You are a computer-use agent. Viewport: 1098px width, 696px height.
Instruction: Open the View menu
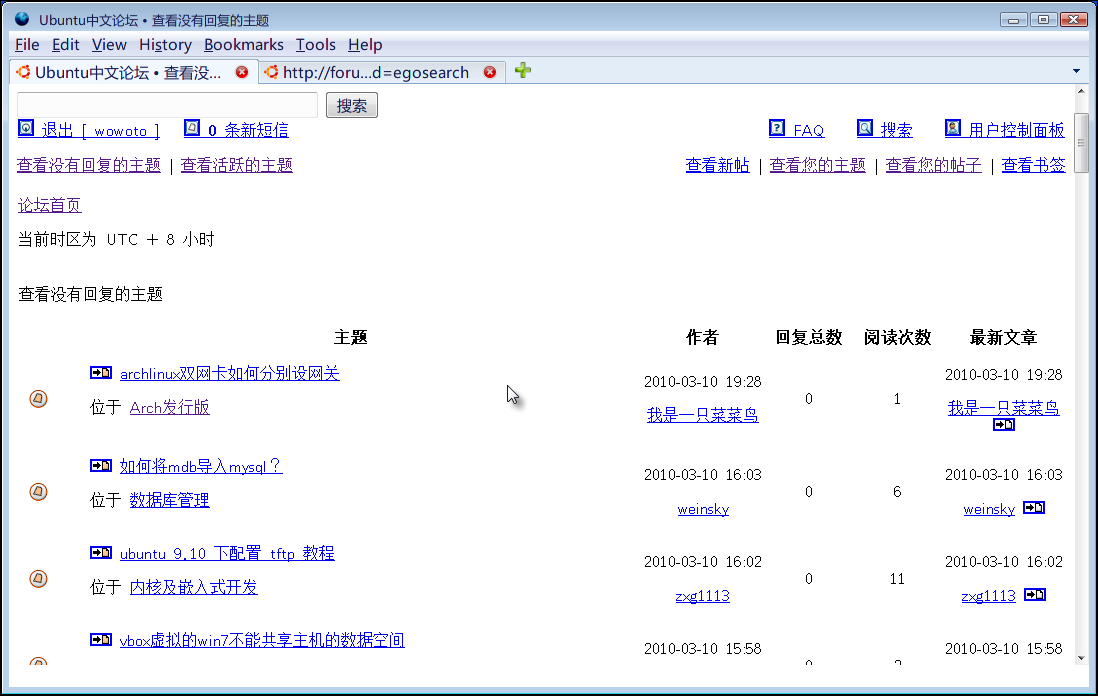point(109,45)
